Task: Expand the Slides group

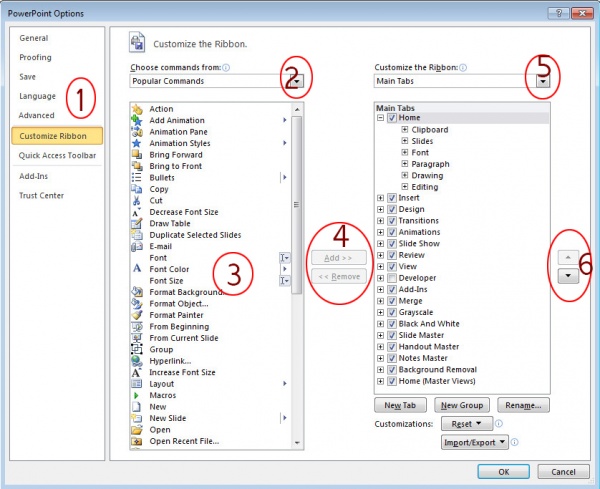Action: 405,141
